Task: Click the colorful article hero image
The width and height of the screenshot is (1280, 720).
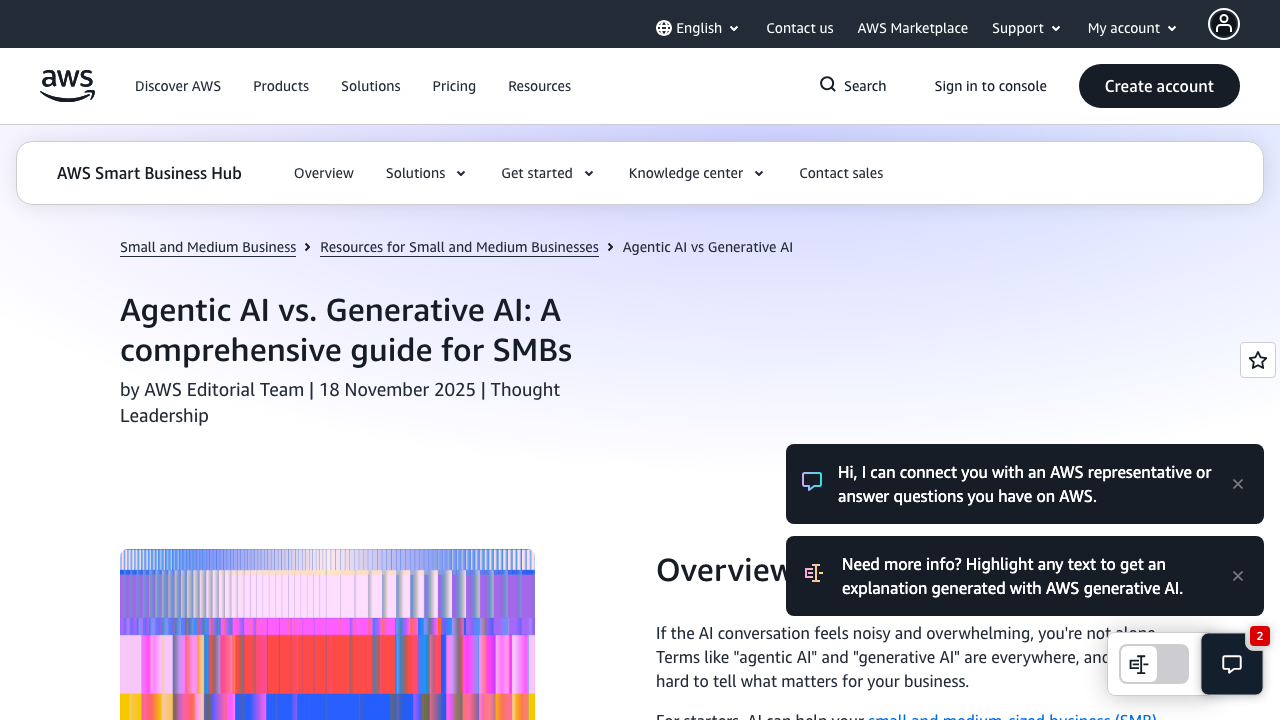Action: [x=327, y=634]
